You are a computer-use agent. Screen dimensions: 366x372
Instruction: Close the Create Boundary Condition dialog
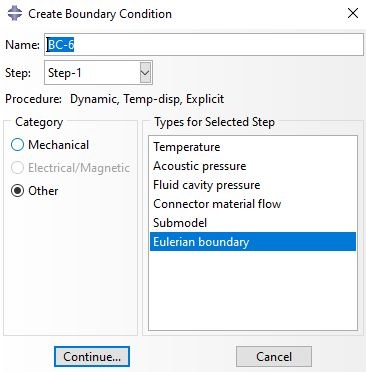(x=353, y=13)
